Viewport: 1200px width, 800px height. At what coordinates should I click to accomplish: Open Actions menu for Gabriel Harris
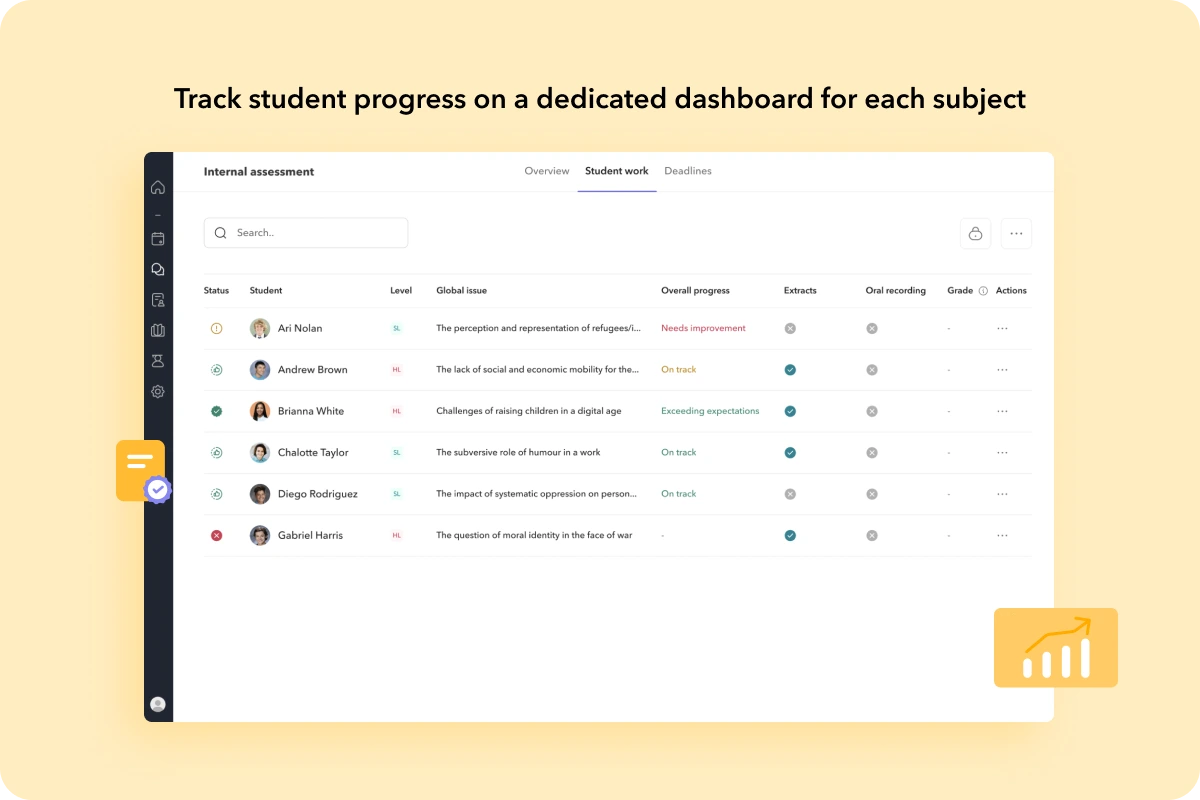coord(1002,536)
